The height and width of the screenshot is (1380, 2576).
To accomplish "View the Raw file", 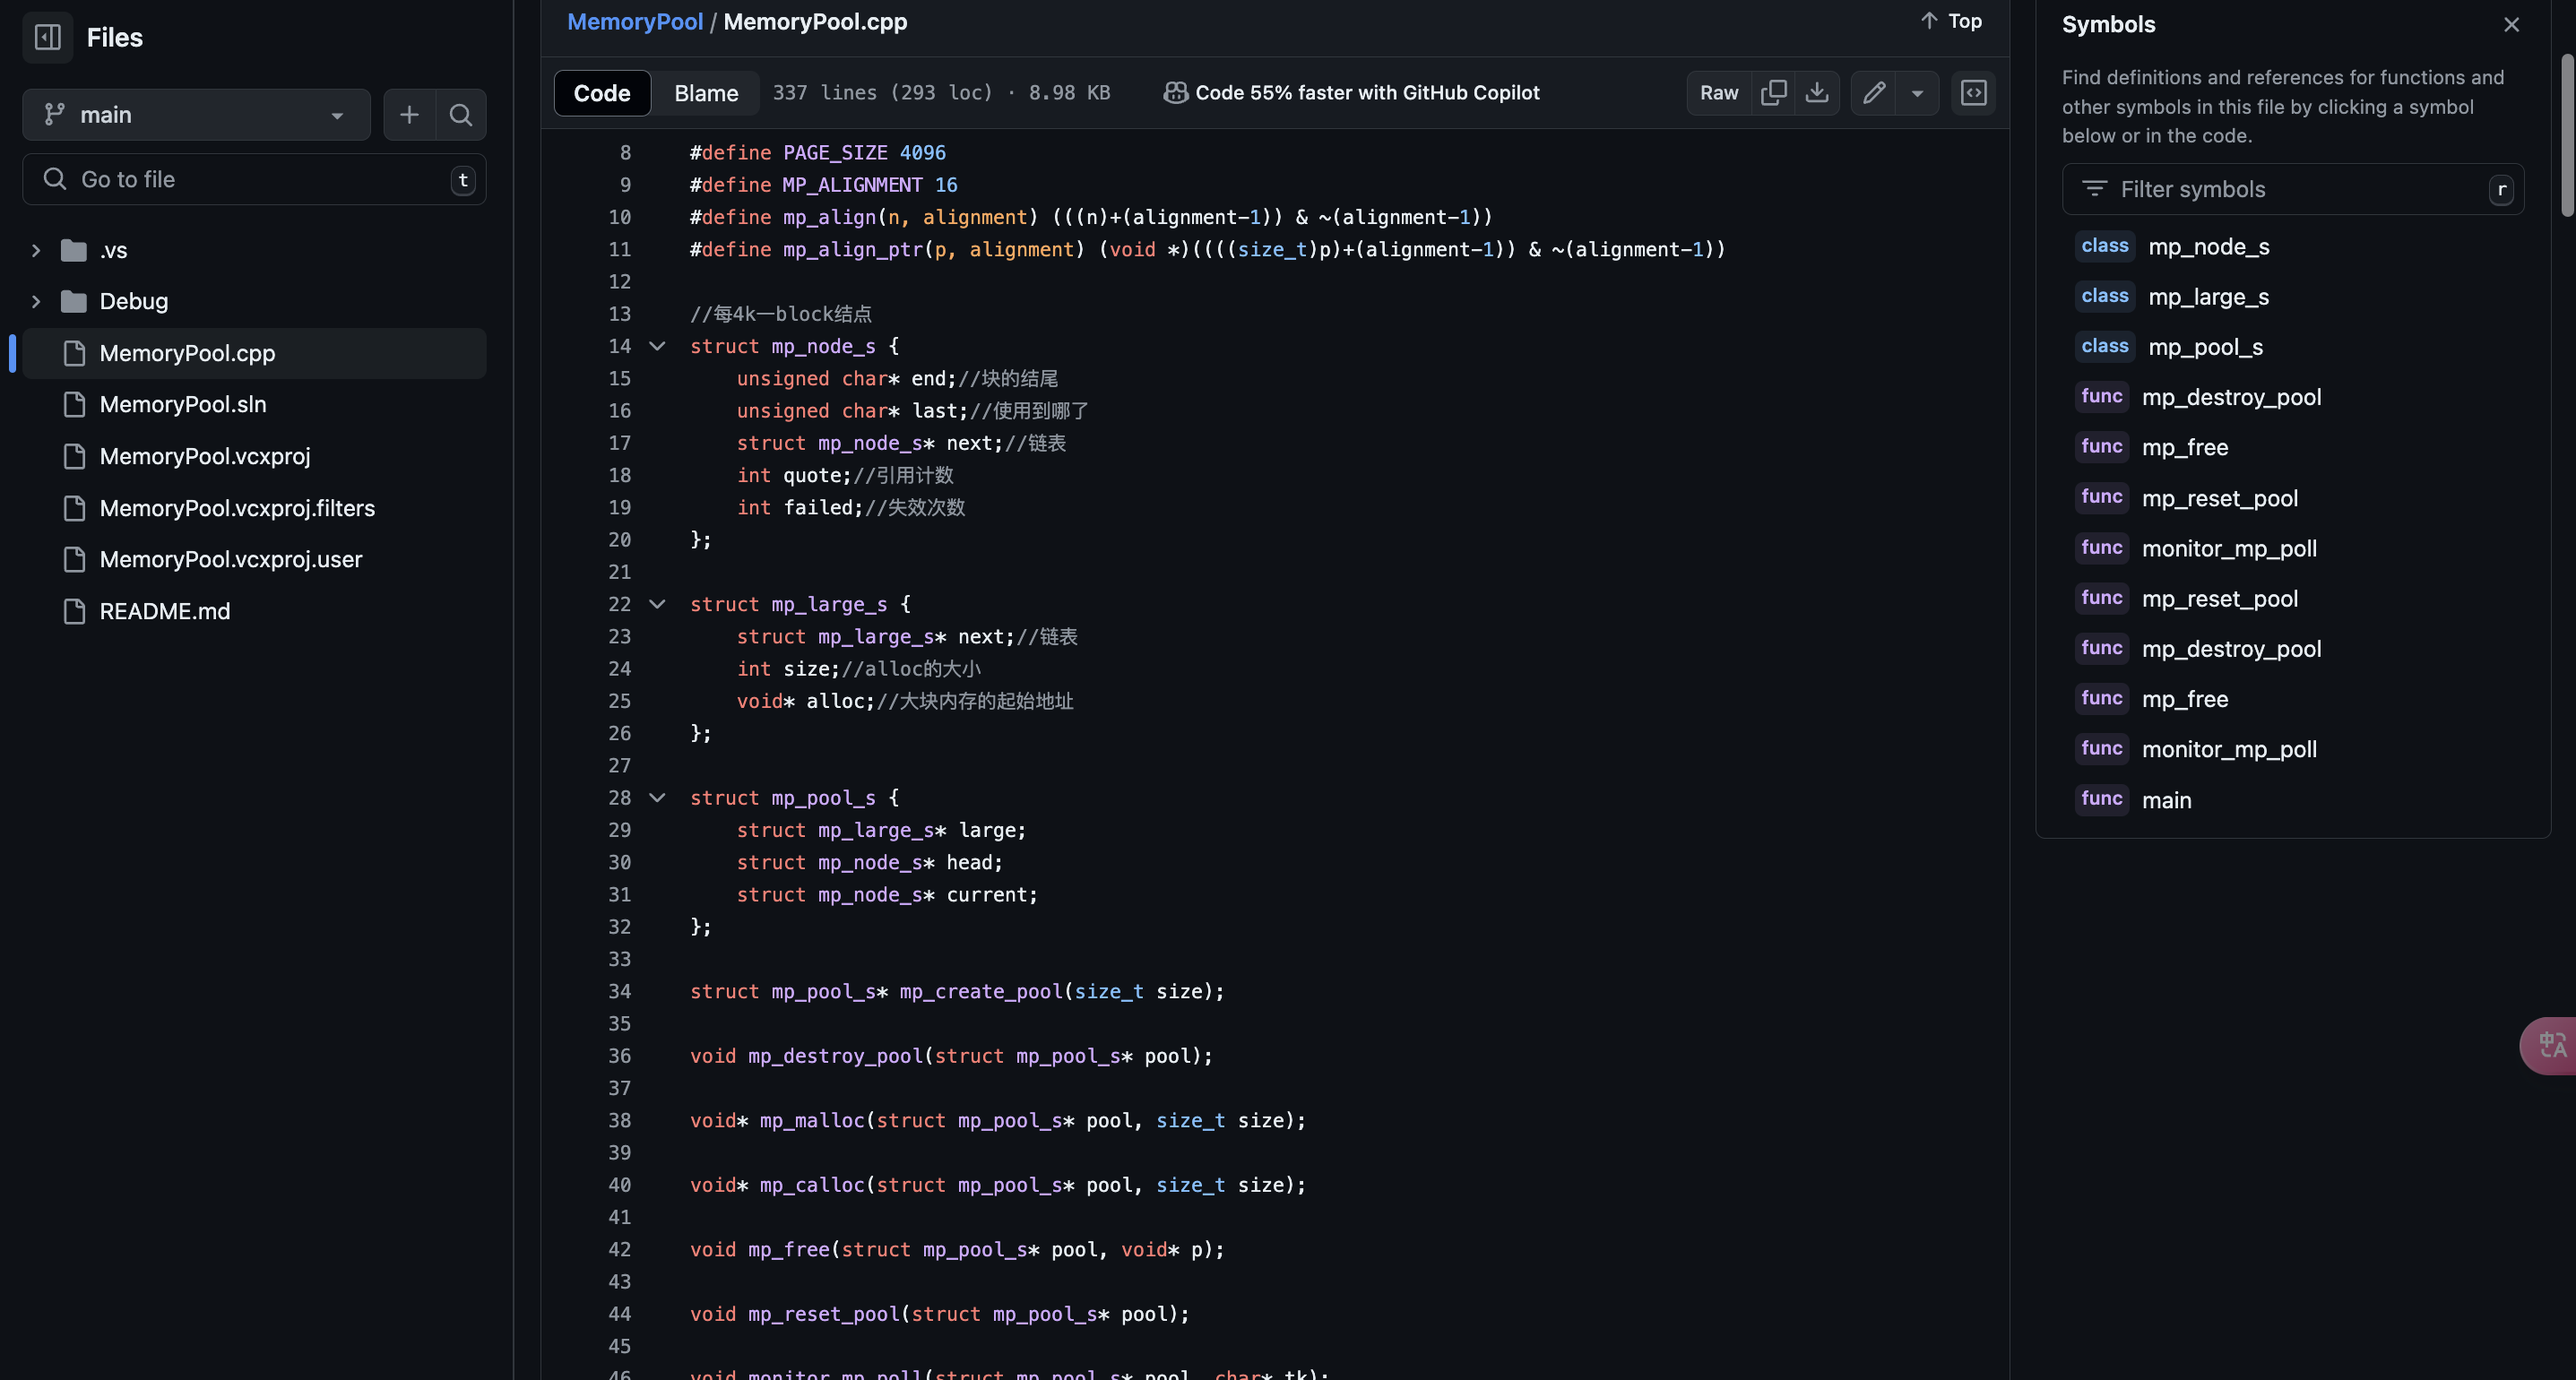I will (1719, 93).
